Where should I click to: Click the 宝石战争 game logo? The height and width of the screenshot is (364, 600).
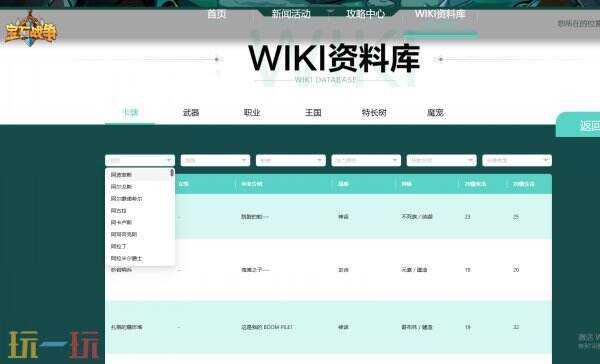pyautogui.click(x=31, y=30)
